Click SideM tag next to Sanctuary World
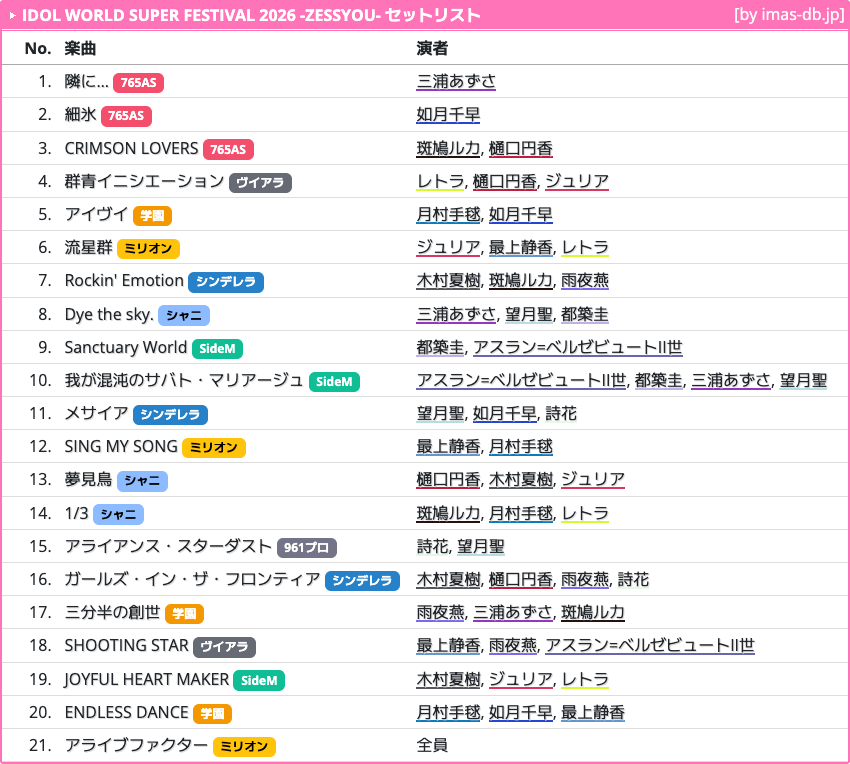Image resolution: width=850 pixels, height=764 pixels. (x=217, y=348)
